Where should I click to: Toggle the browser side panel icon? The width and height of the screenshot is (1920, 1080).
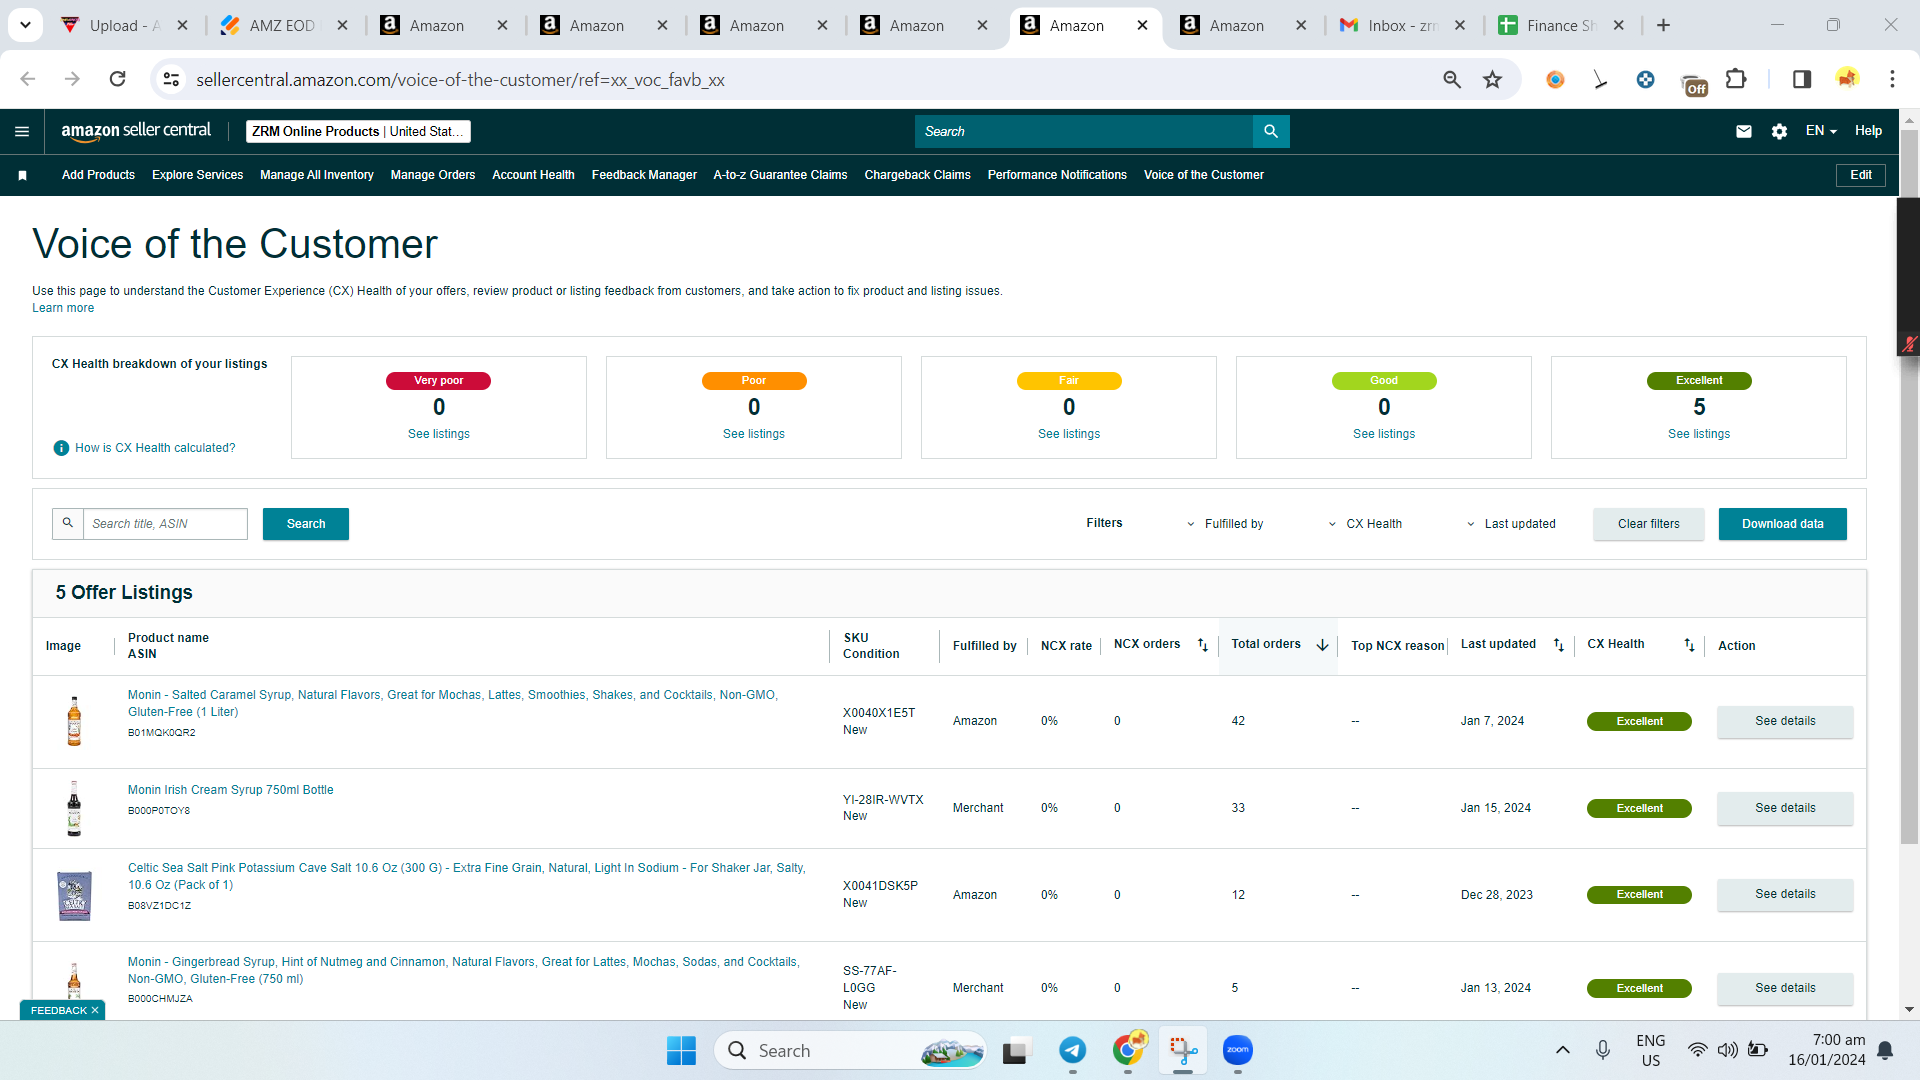(1802, 79)
